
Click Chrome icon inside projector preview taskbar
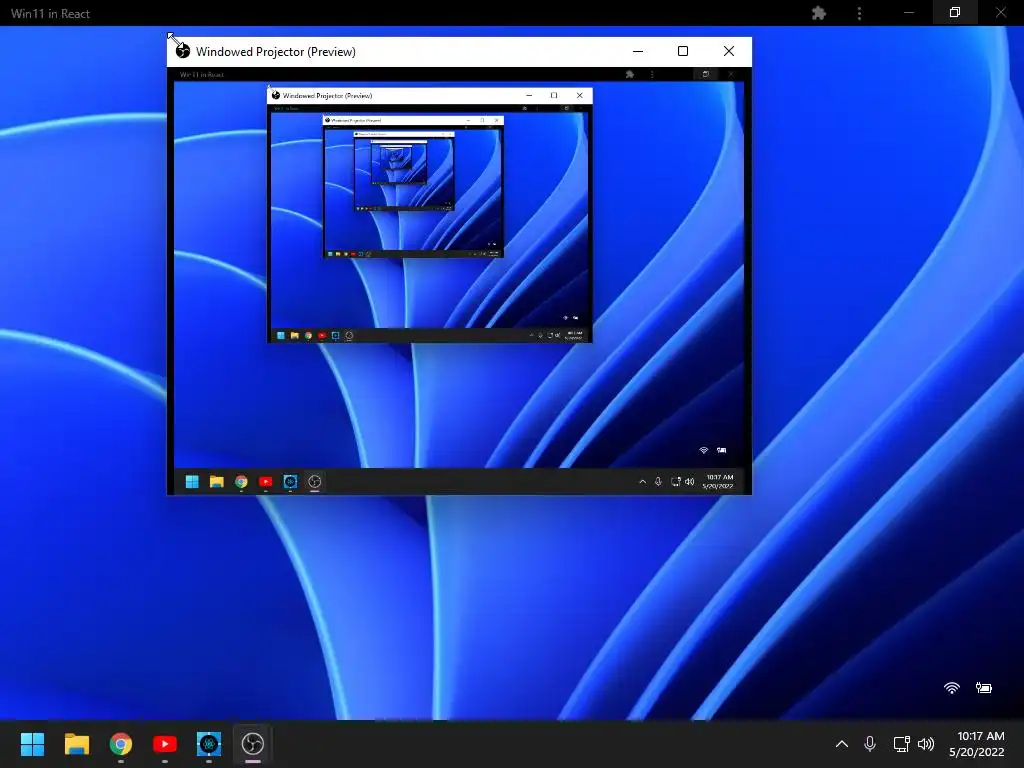(241, 482)
